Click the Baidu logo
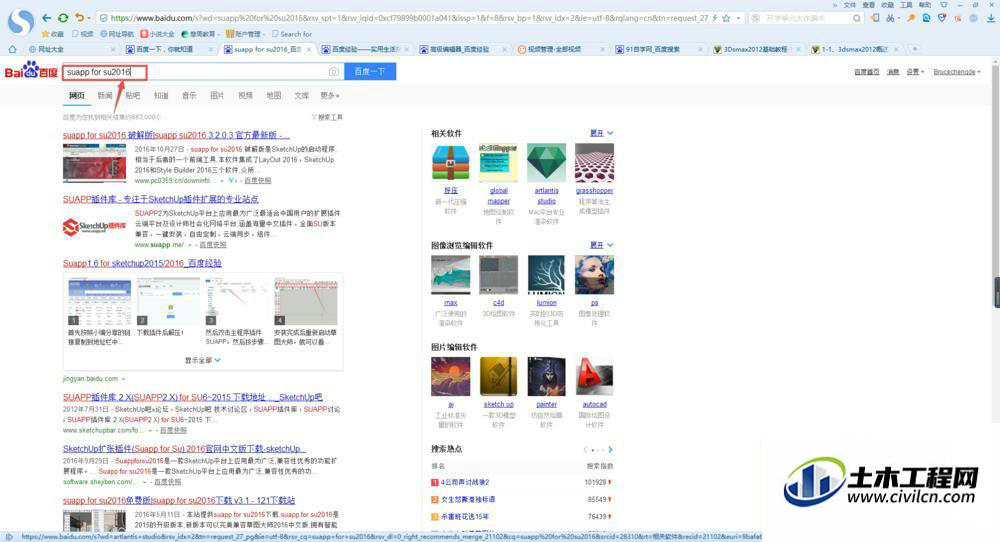Screen dimensions: 1000x542 (31, 71)
